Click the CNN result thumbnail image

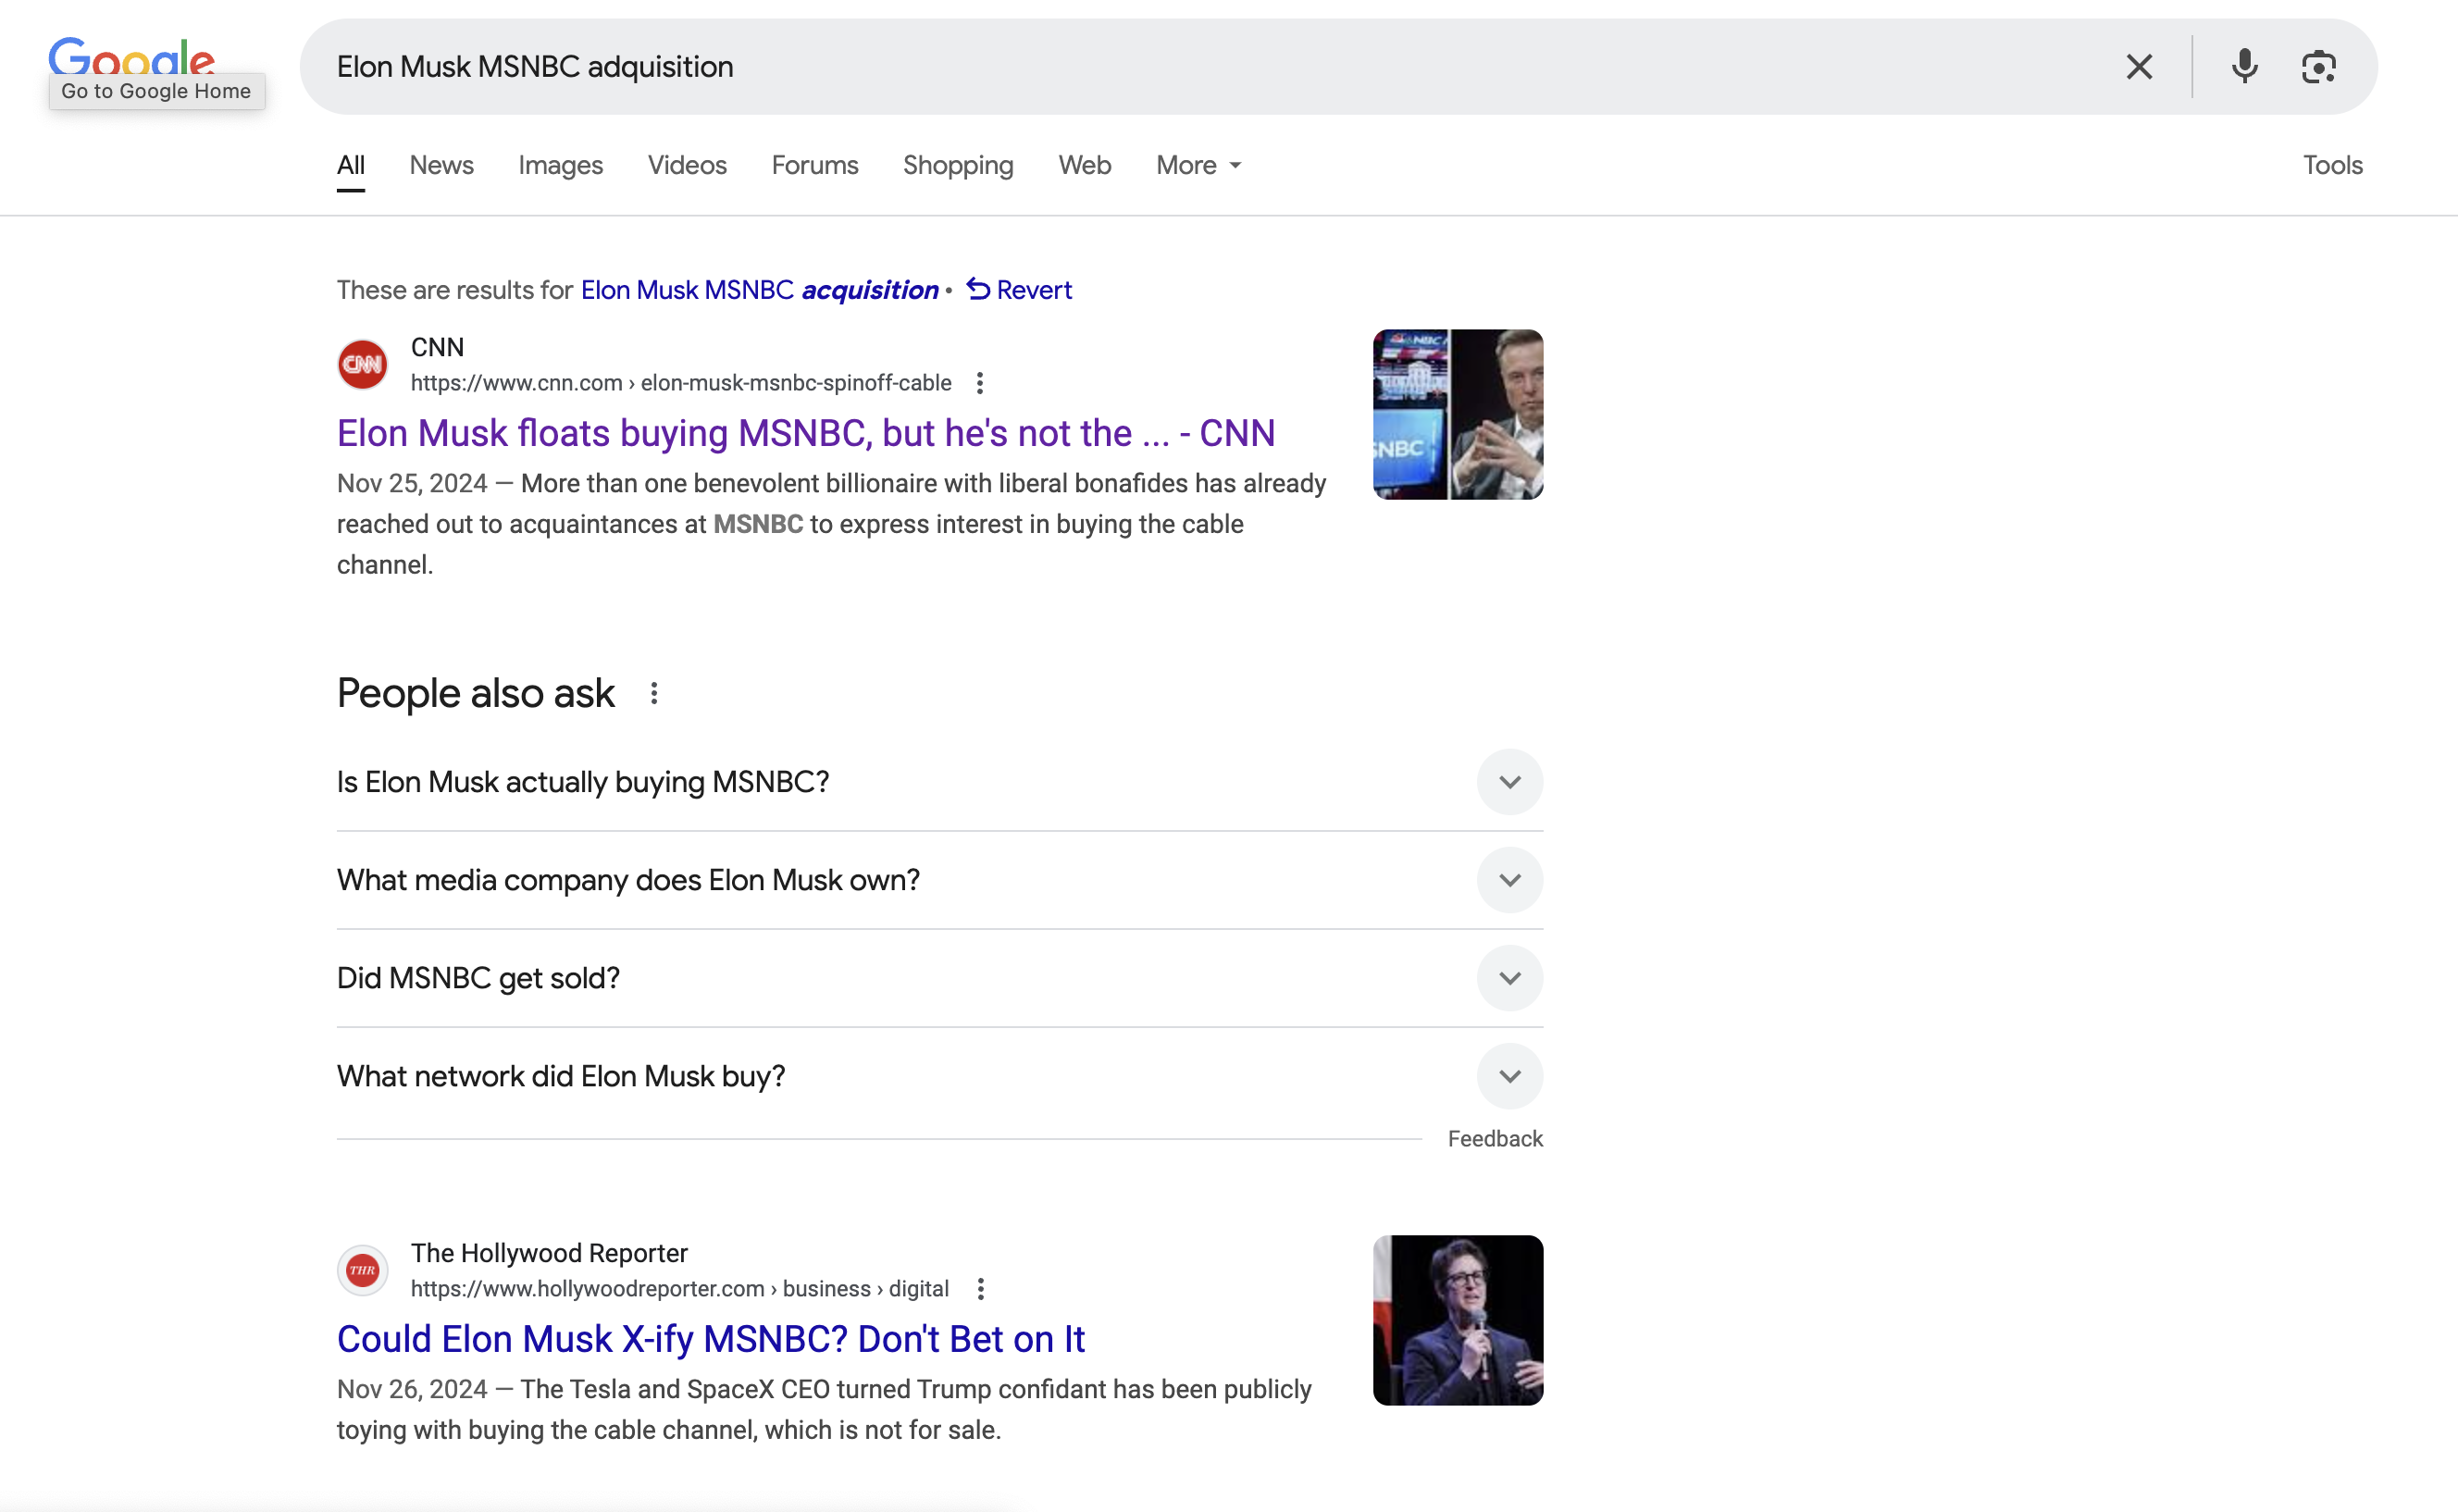tap(1457, 414)
